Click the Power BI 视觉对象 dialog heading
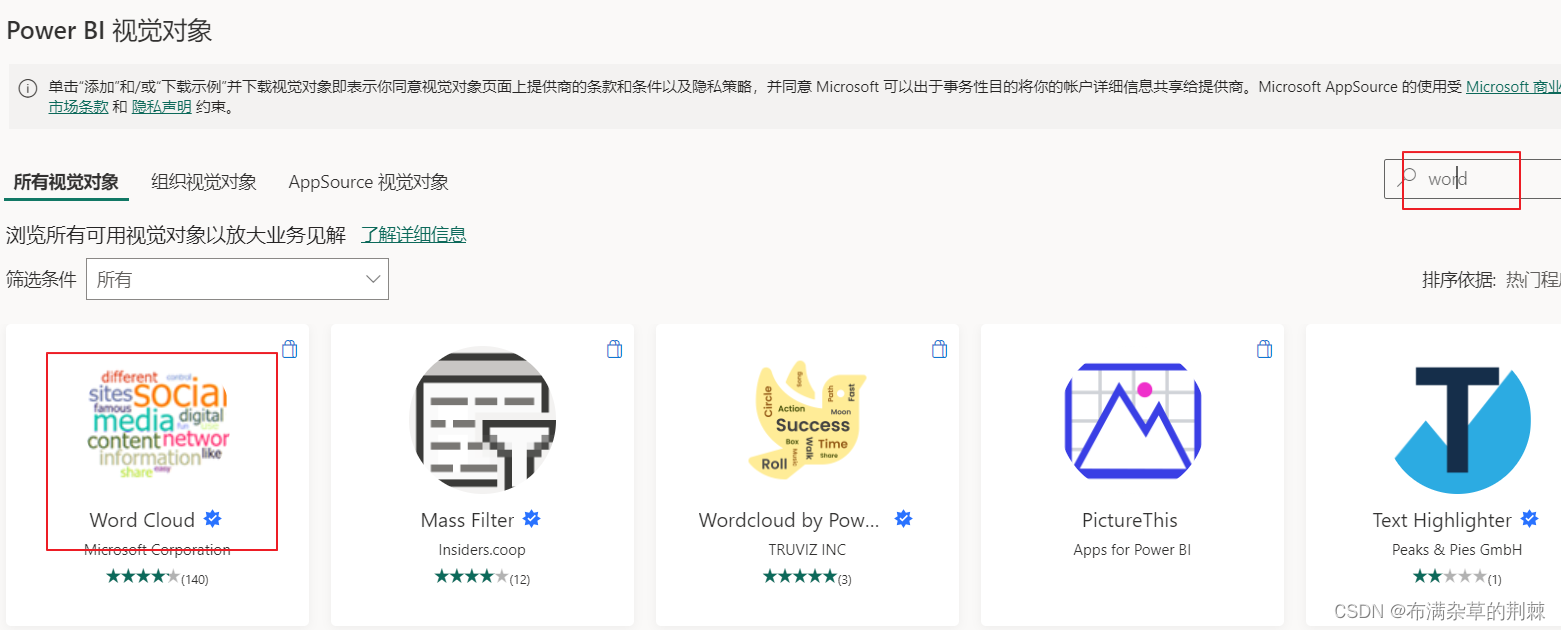Viewport: 1561px width, 630px height. coord(109,31)
